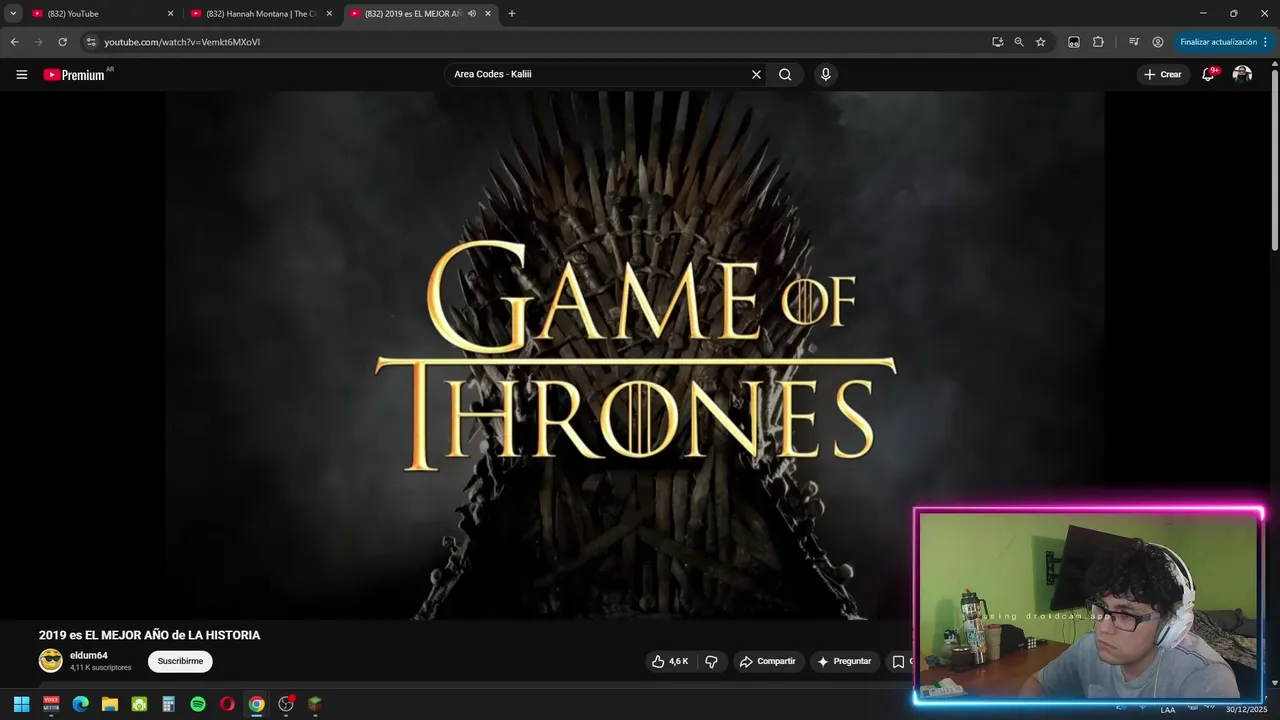This screenshot has height=720, width=1280.
Task: Select the video title 2019 es EL MEJOR AÑO
Action: [150, 635]
